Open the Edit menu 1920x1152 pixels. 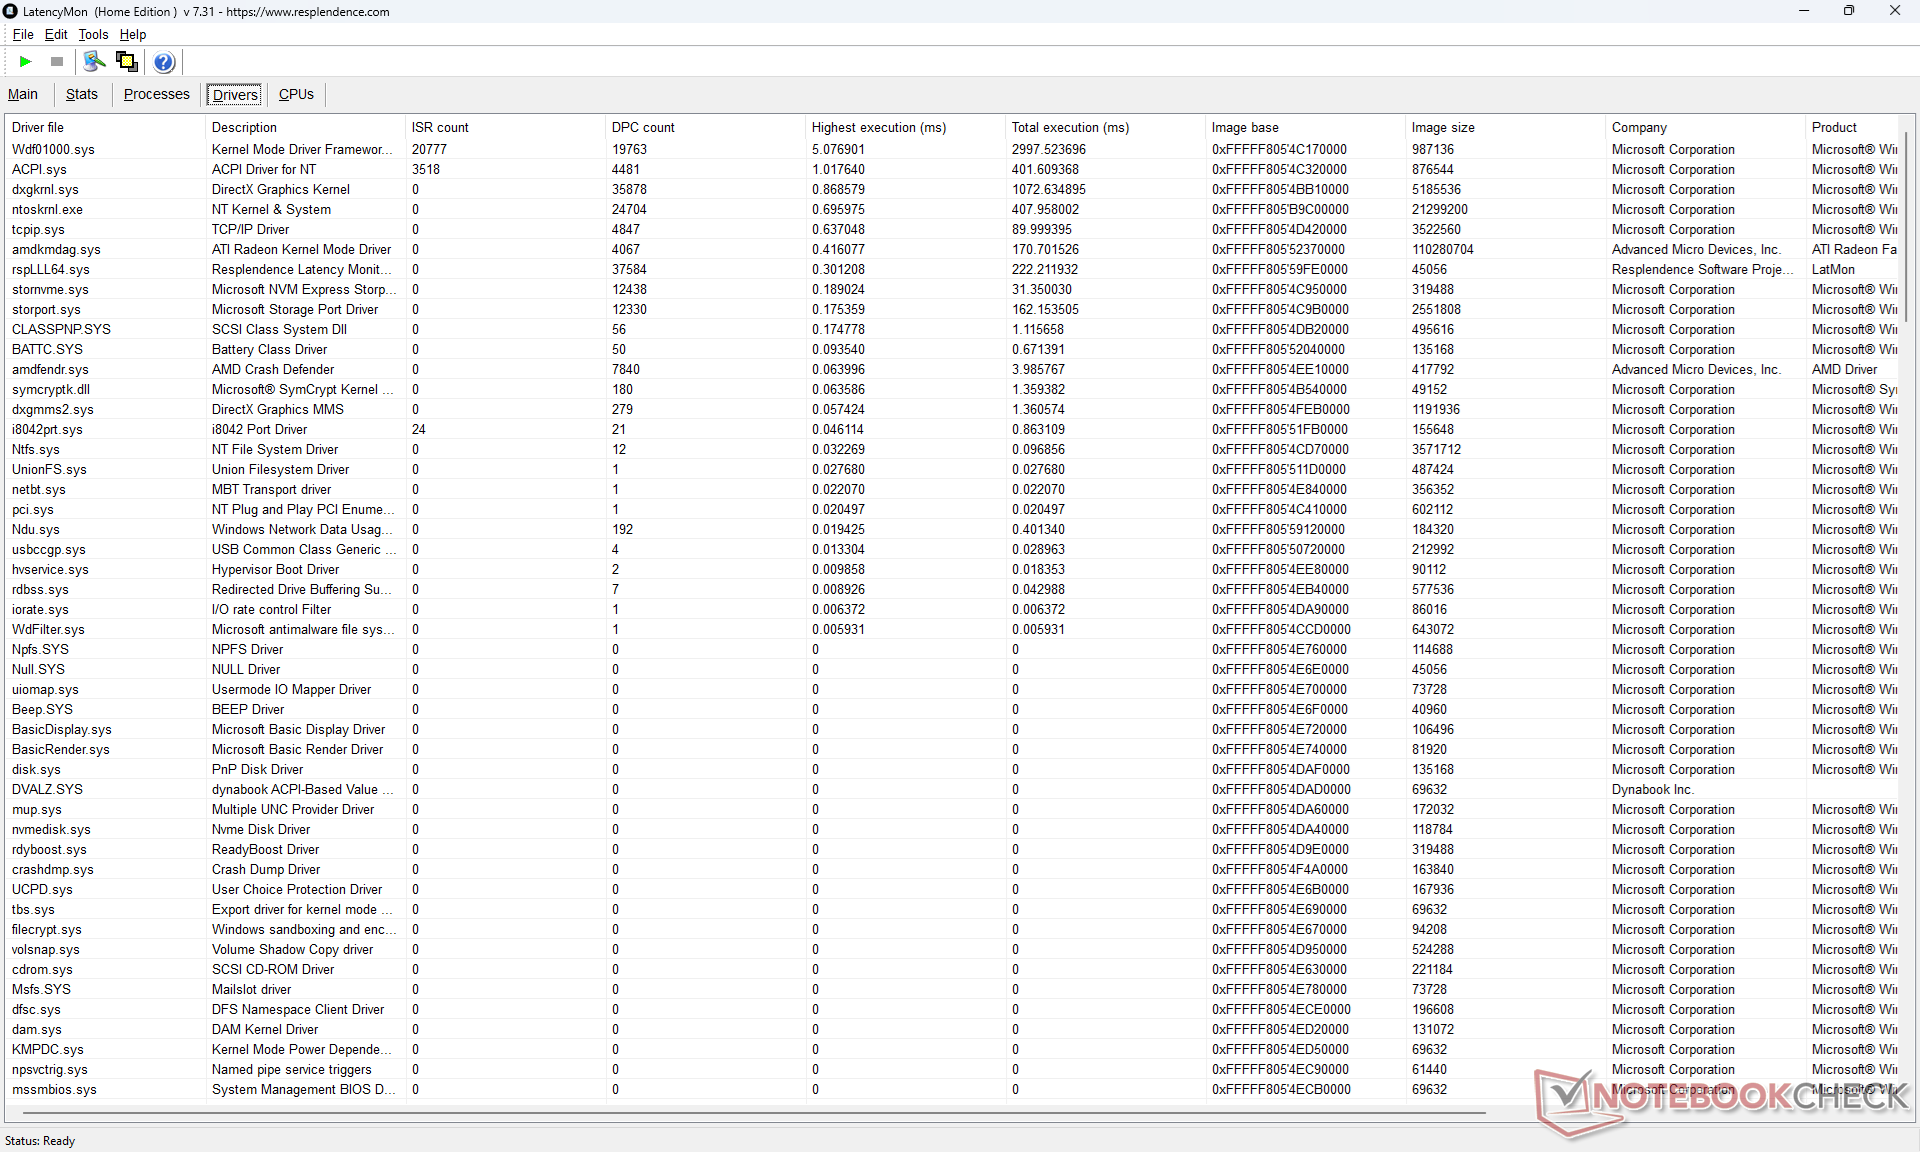pos(56,34)
